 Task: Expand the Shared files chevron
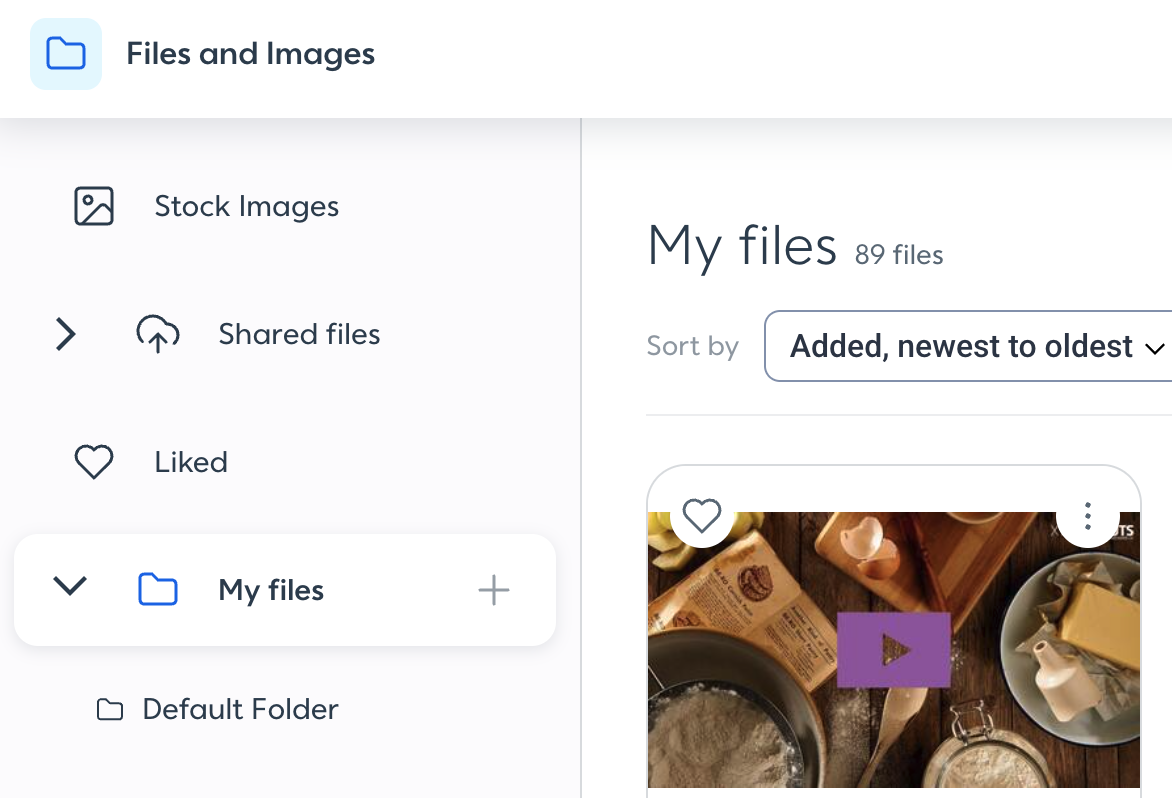coord(66,334)
